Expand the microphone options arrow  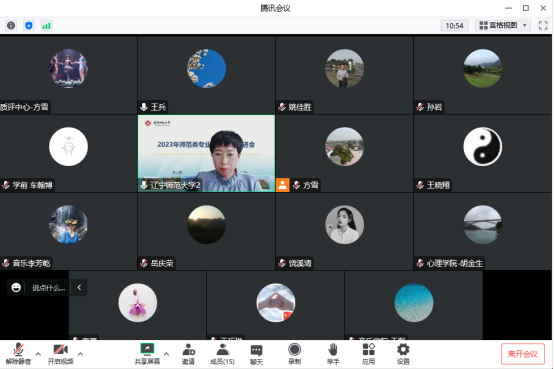point(38,354)
